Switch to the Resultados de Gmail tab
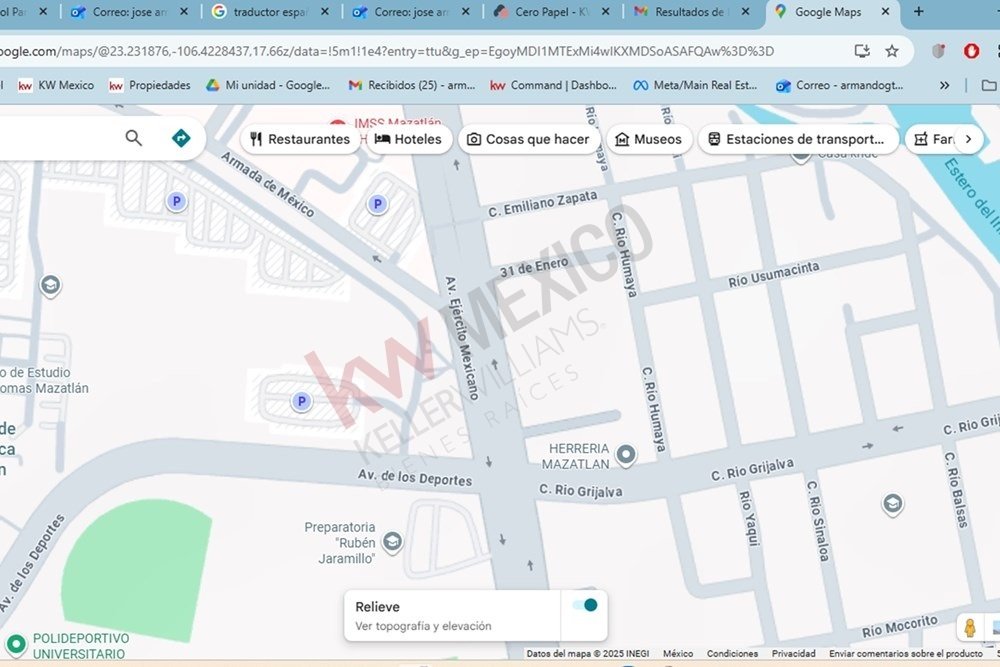 coord(693,11)
